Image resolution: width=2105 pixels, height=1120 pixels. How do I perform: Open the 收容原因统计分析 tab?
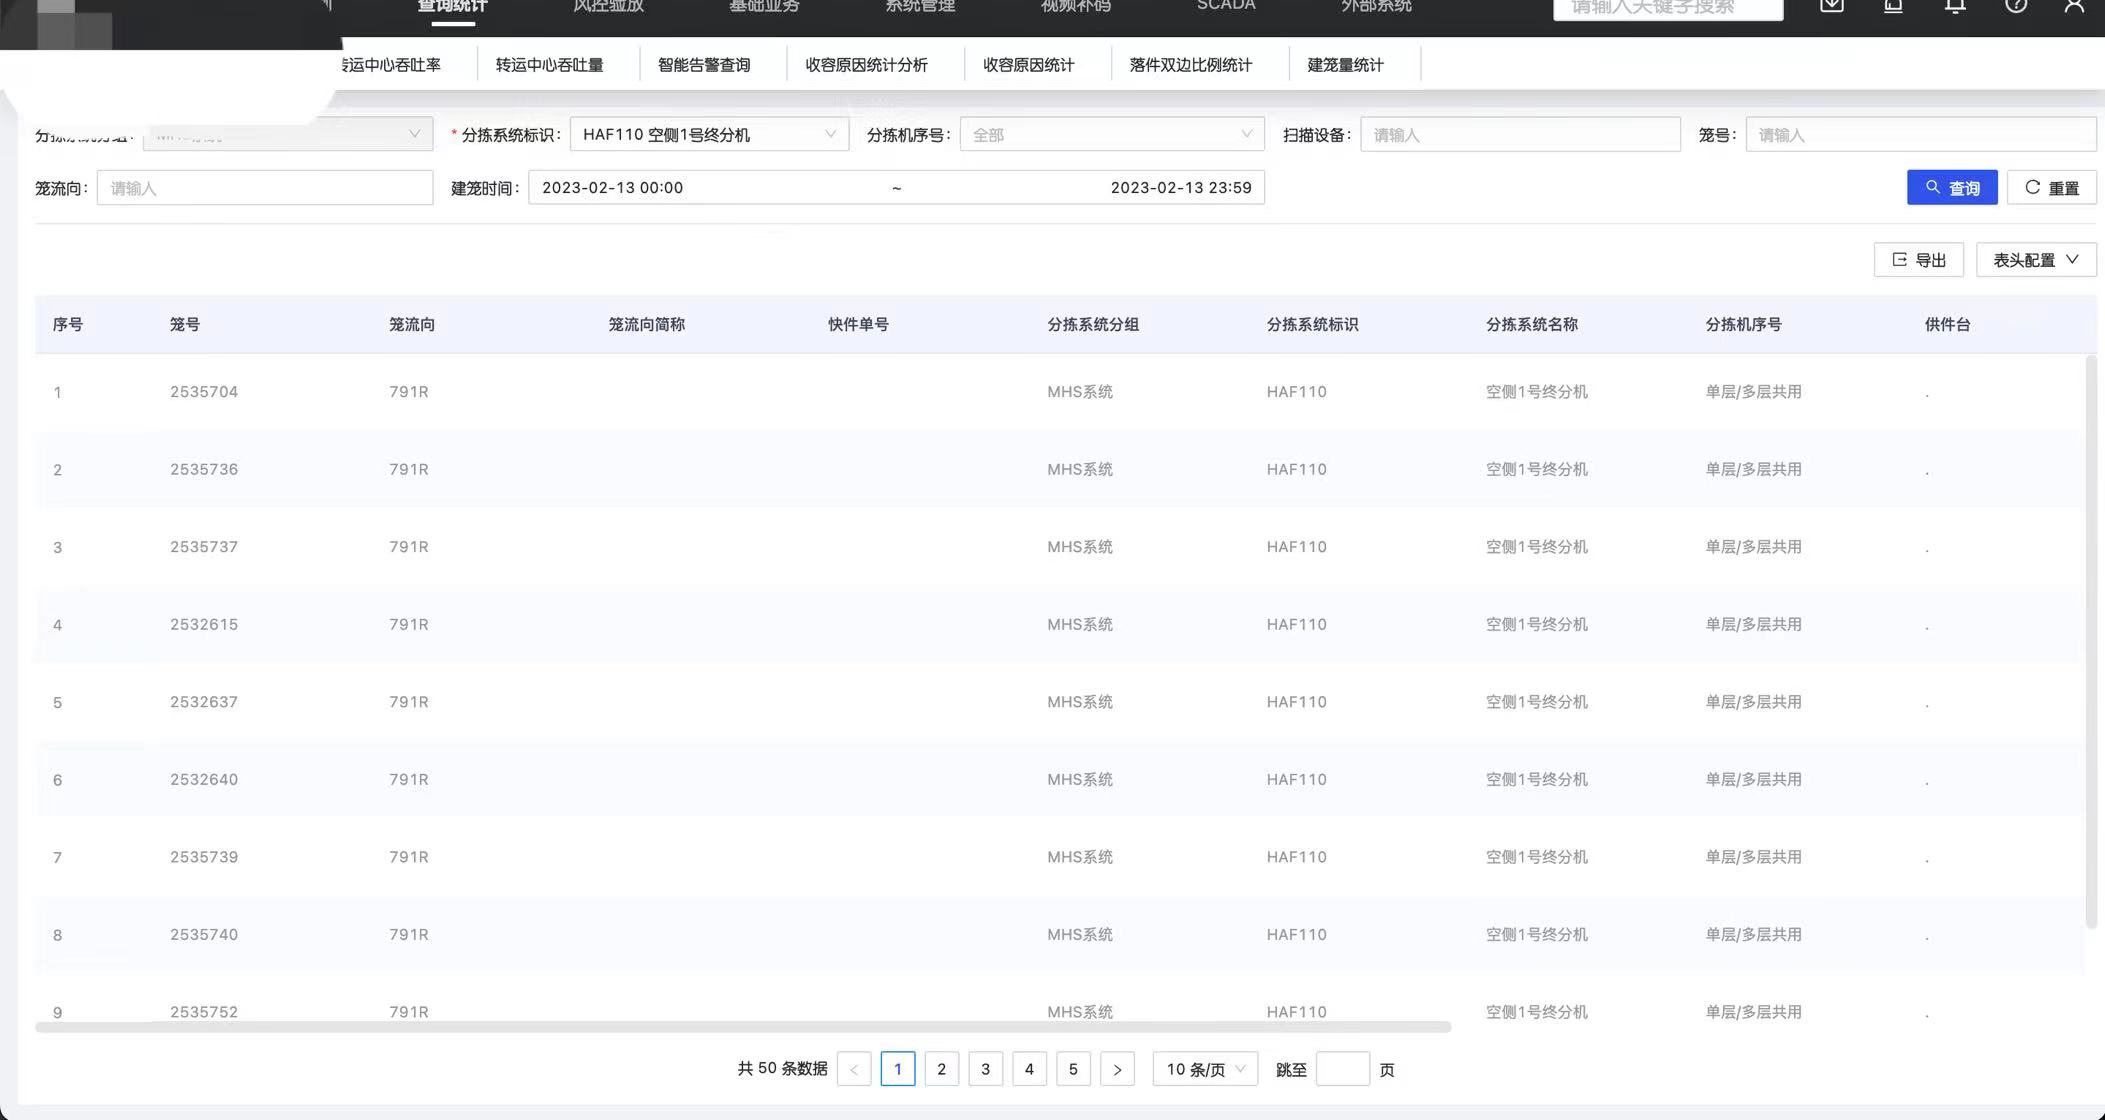pyautogui.click(x=867, y=65)
